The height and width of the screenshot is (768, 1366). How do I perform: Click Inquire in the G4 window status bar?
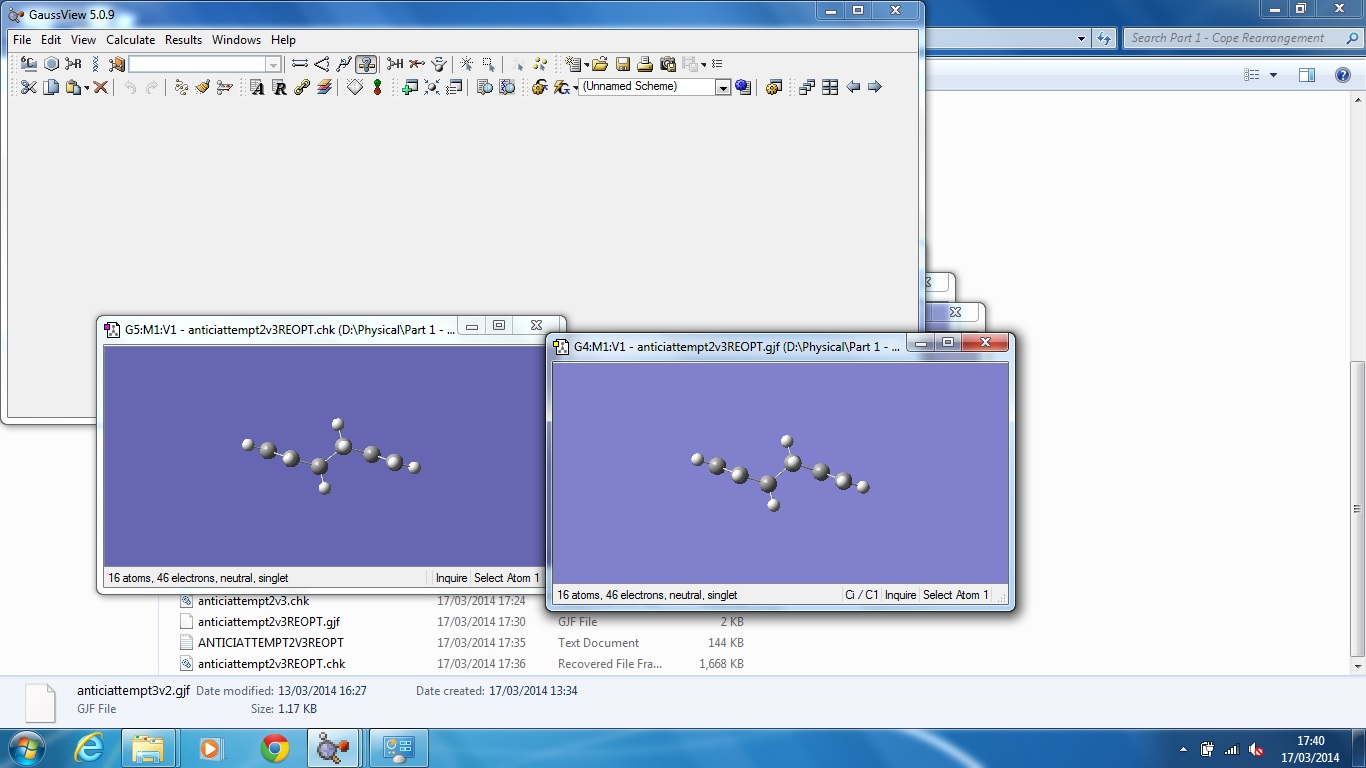pos(900,595)
